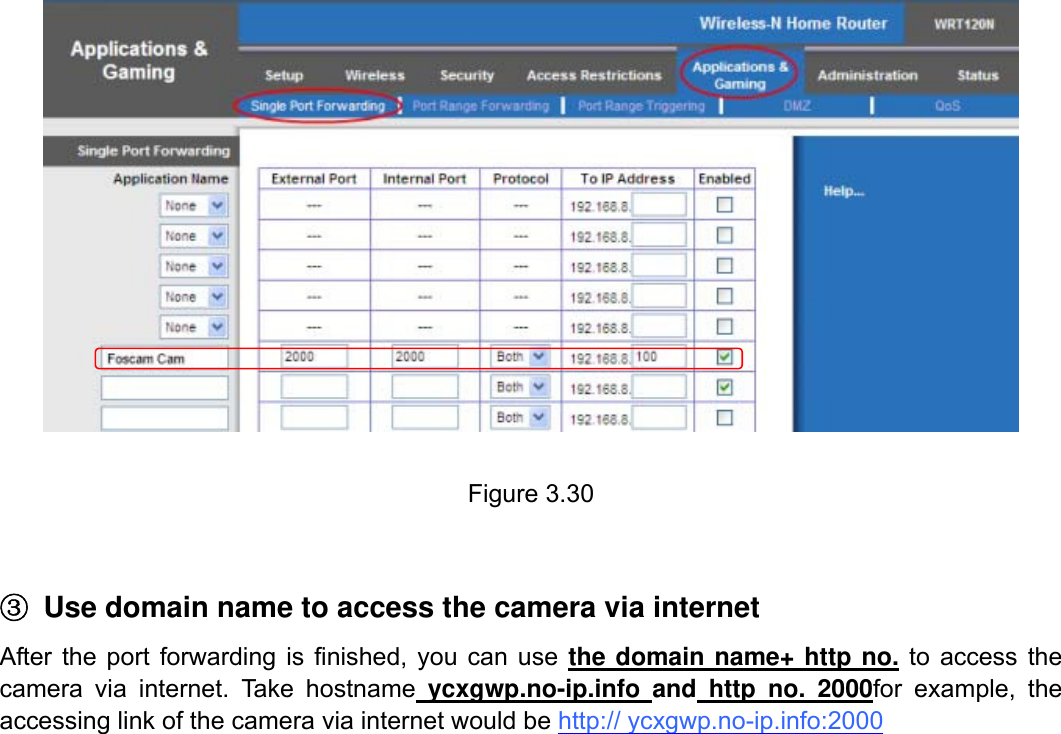Click the WRT120N model label
The width and height of the screenshot is (1061, 734).
point(964,24)
